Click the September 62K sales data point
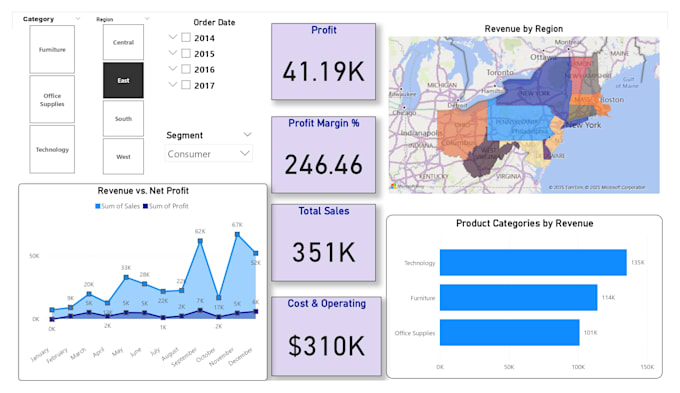The image size is (680, 393). point(200,241)
